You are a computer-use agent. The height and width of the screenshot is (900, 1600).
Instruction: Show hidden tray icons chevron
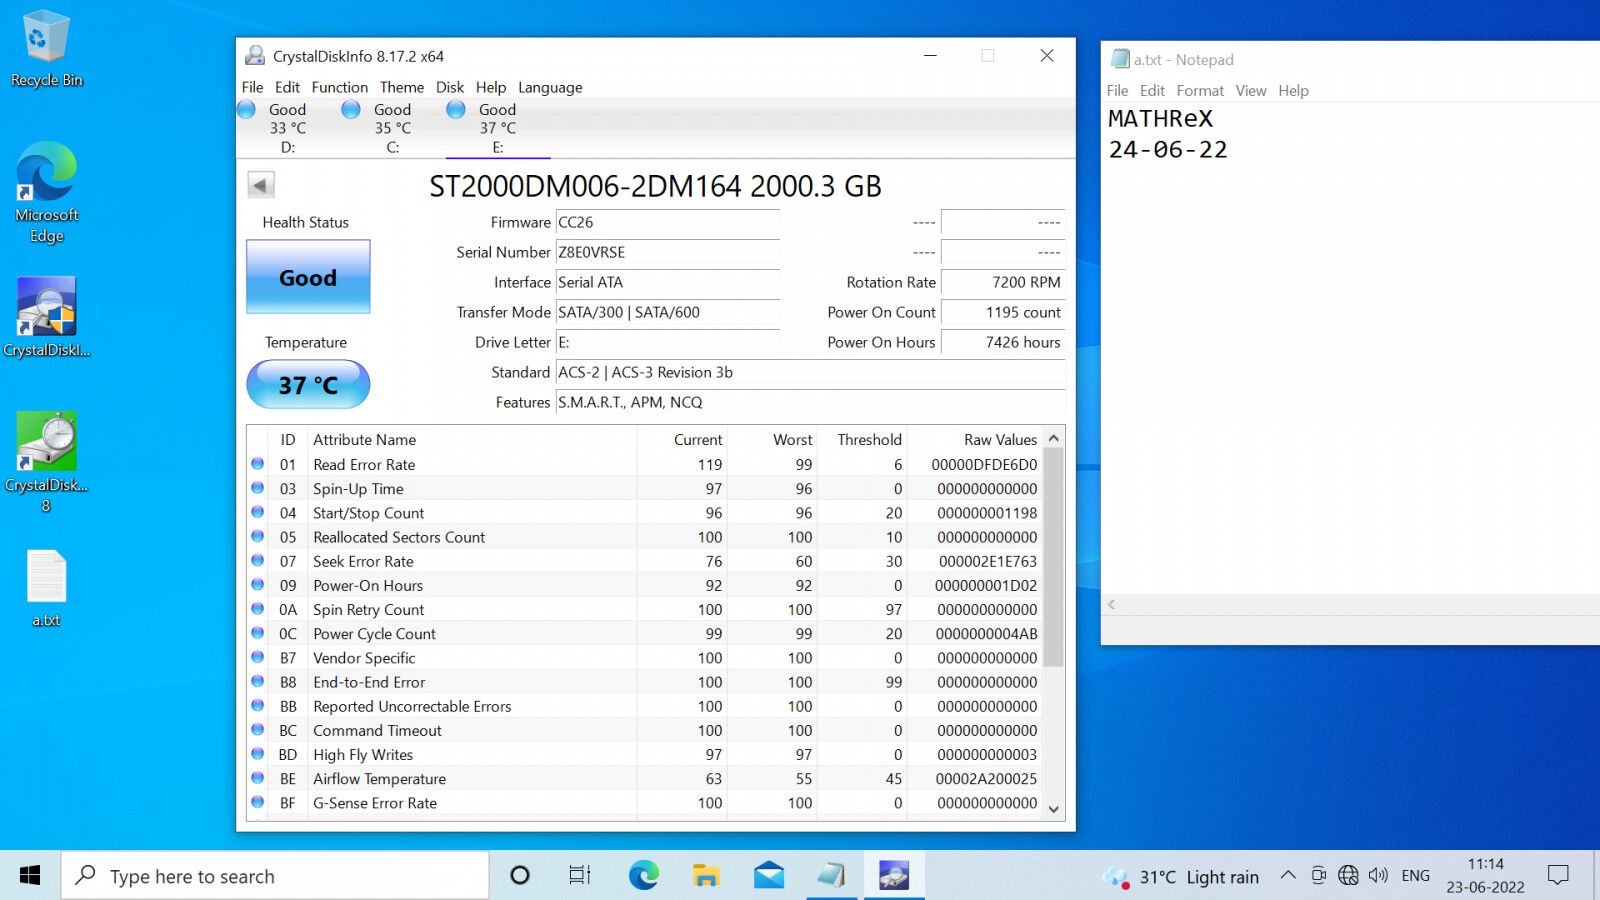tap(1288, 876)
